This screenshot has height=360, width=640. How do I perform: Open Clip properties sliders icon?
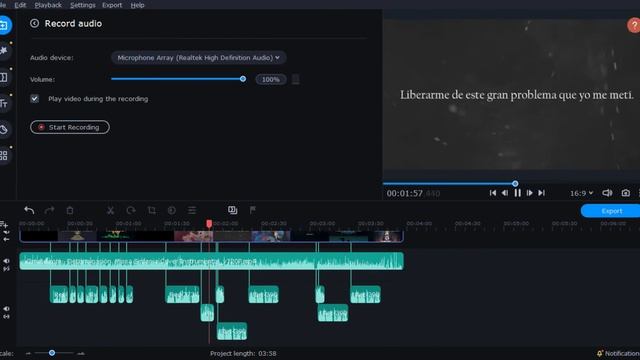(192, 210)
